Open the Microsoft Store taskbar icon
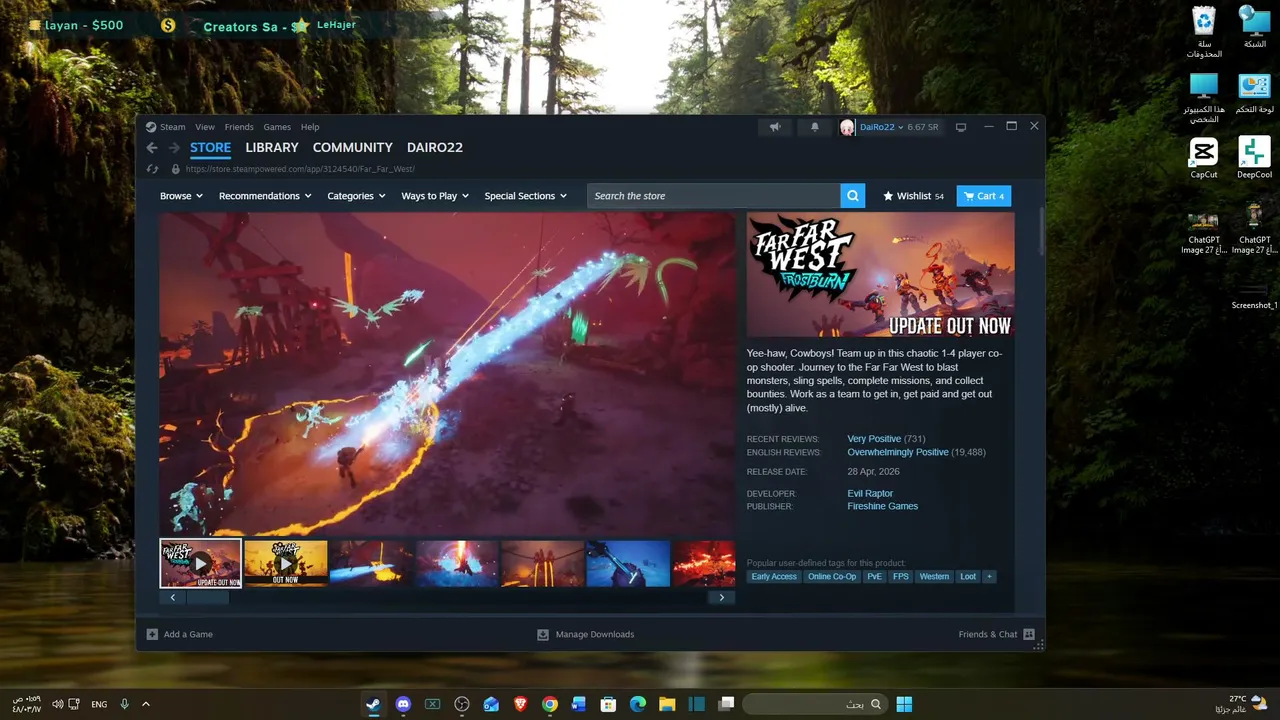 608,704
